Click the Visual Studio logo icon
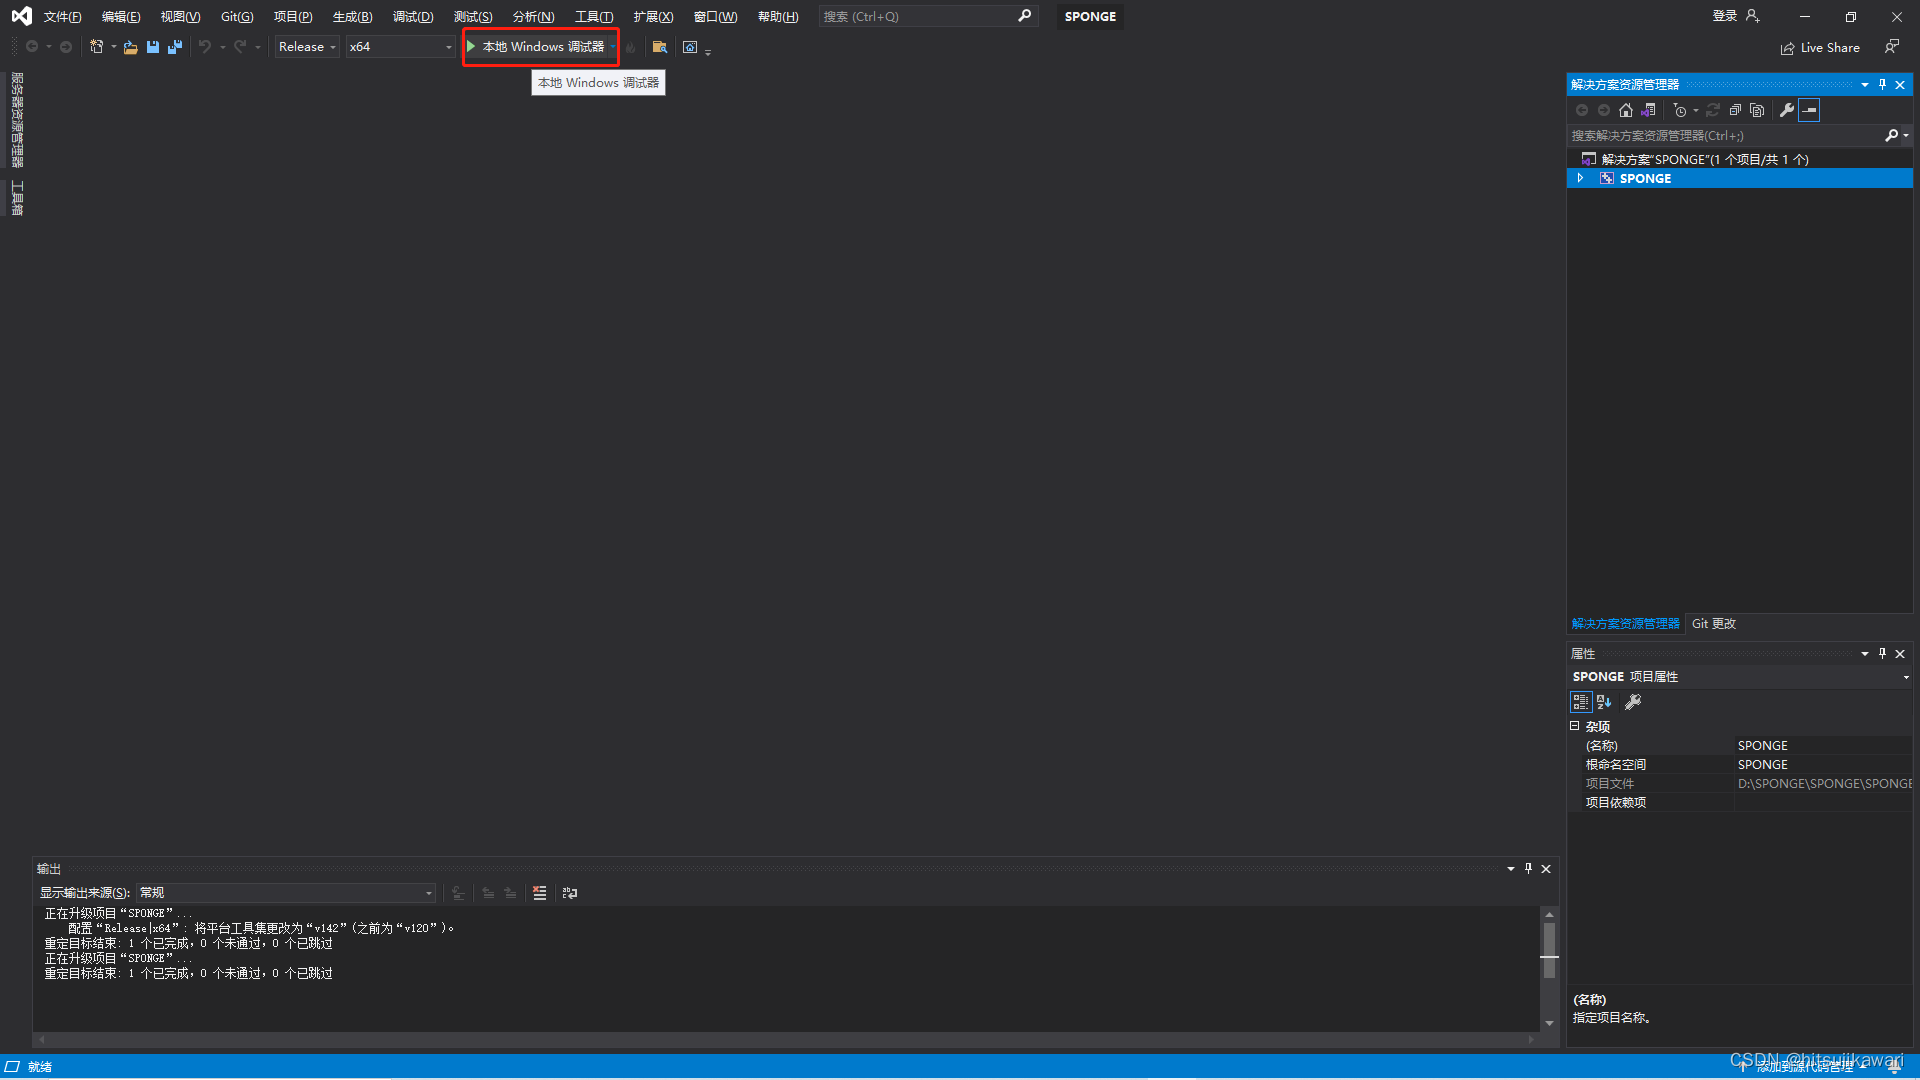 coord(21,16)
